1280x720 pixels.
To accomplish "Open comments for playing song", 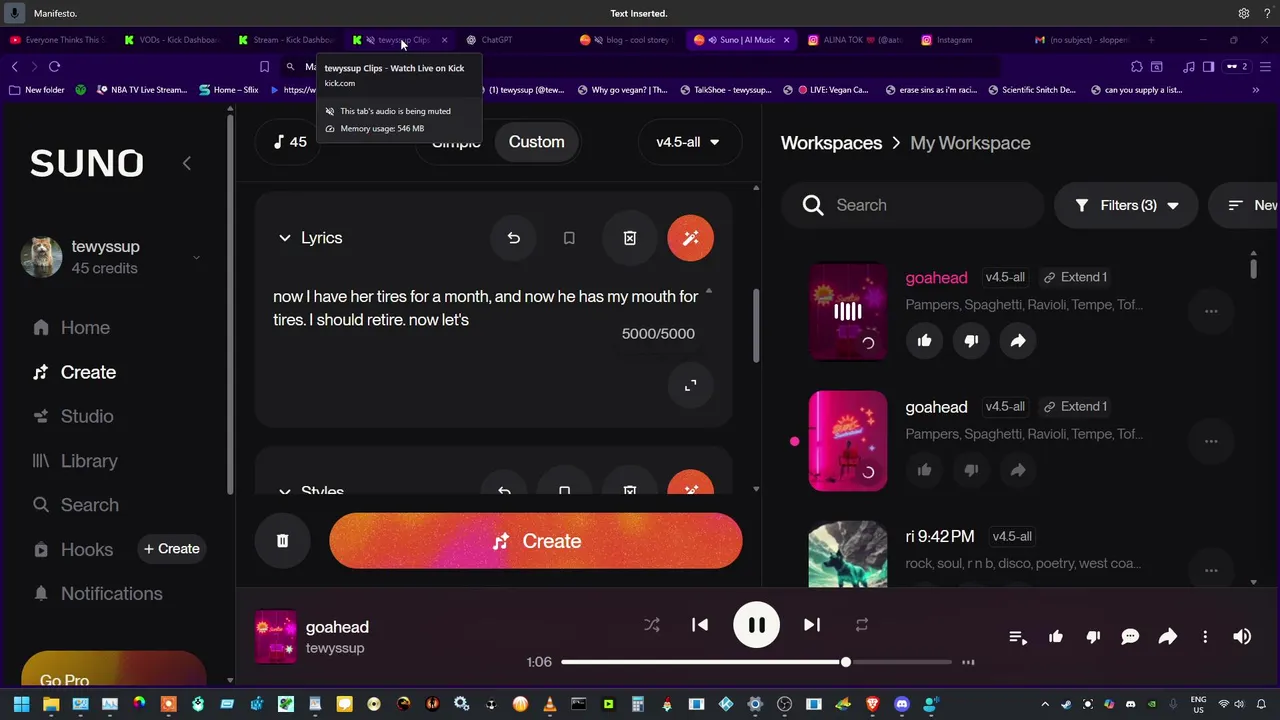I will (x=1130, y=637).
